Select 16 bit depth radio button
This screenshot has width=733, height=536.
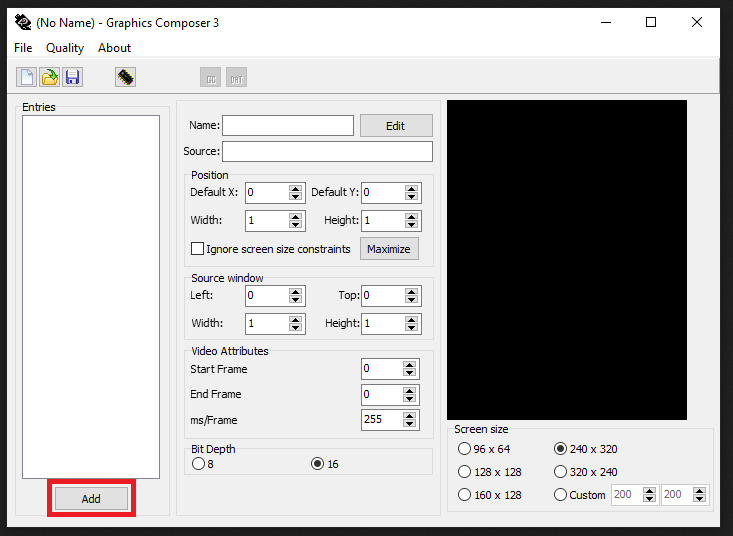tap(317, 464)
